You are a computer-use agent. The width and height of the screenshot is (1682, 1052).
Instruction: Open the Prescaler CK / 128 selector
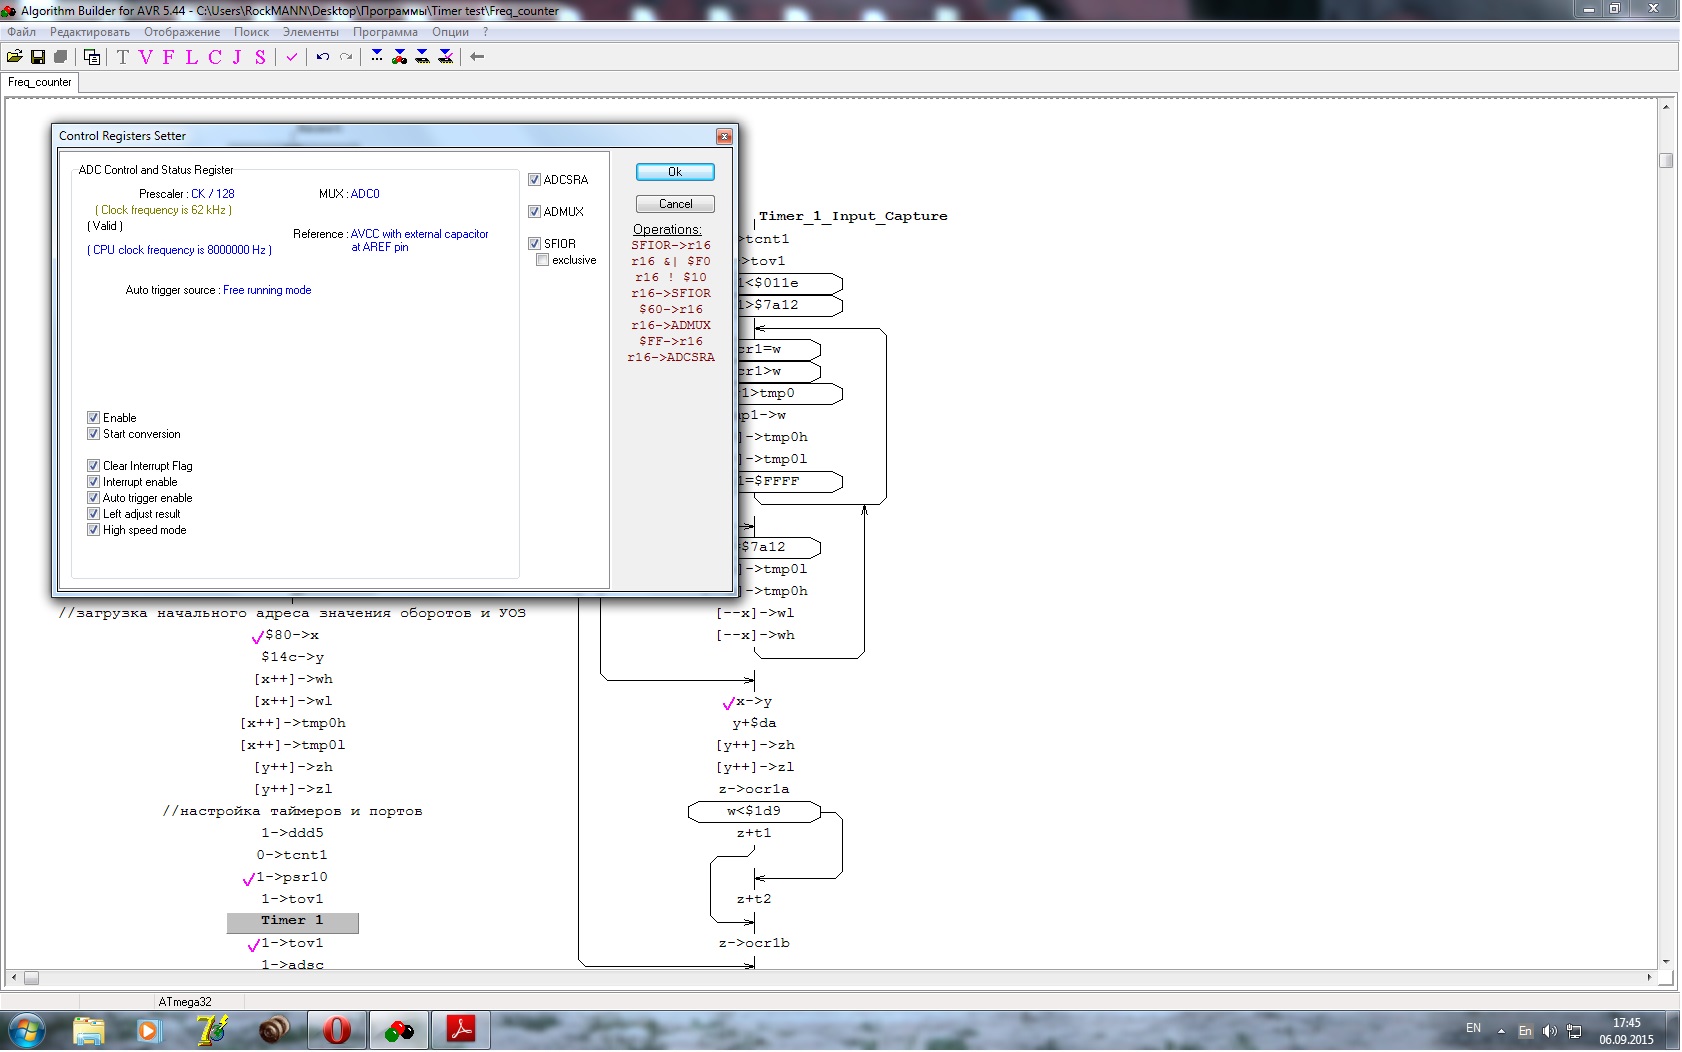212,194
